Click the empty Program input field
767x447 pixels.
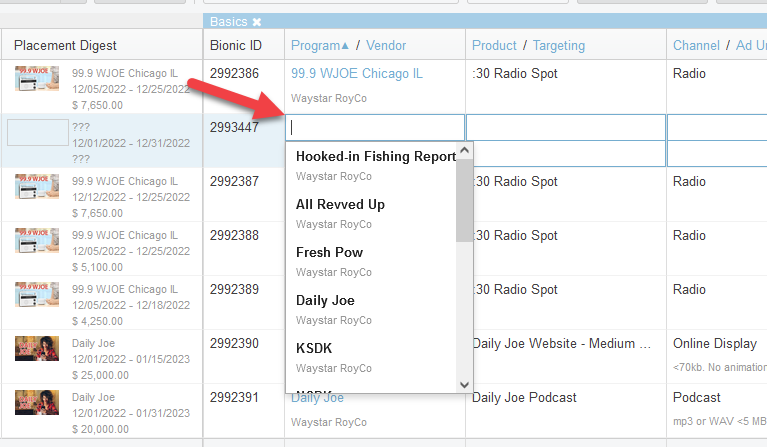(x=375, y=128)
